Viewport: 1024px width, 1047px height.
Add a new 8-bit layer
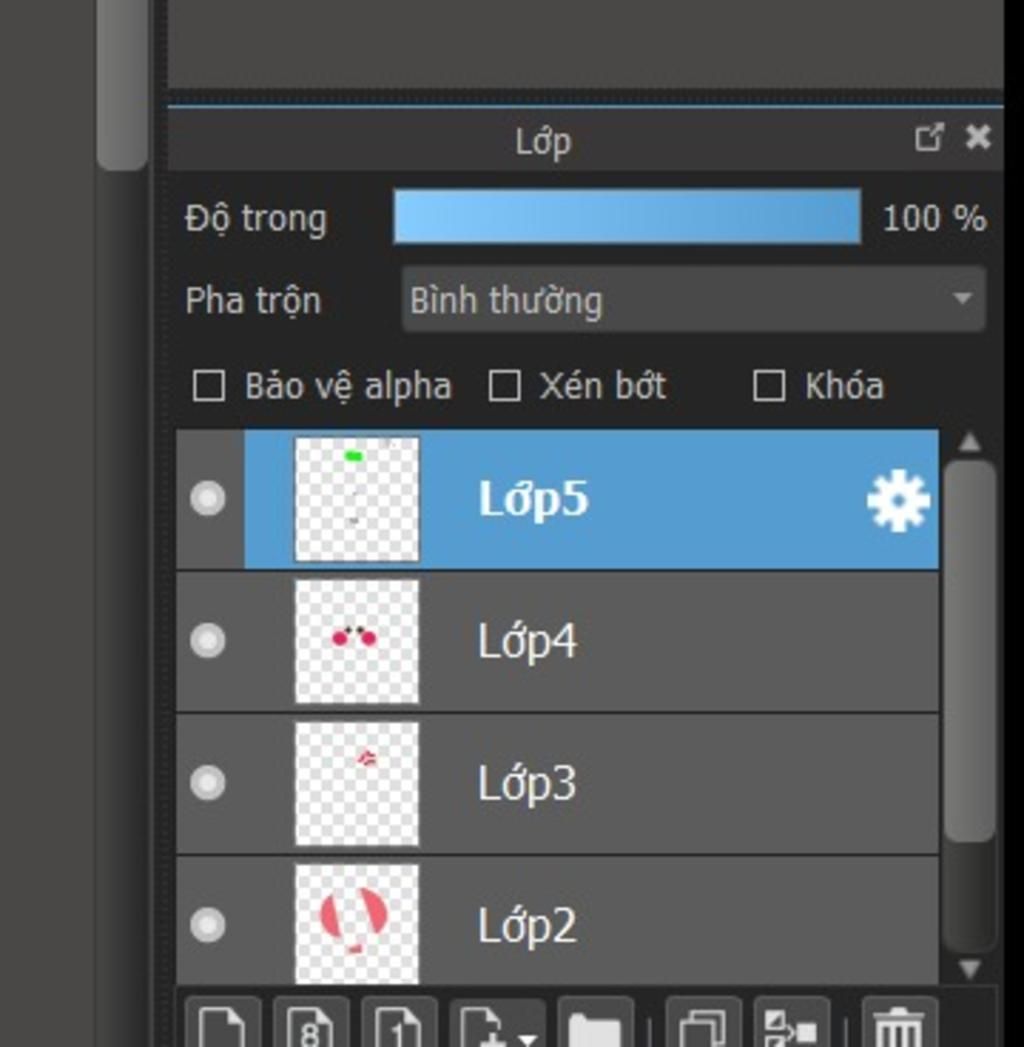click(311, 1023)
